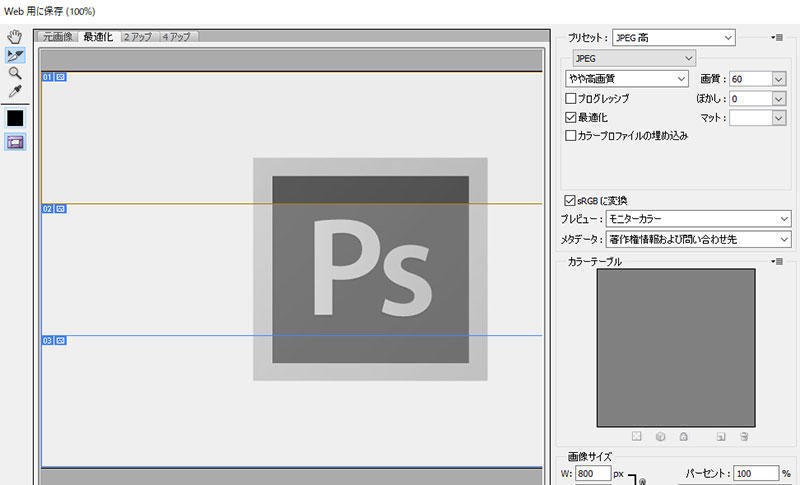Open the ぼかし value dropdown arrow
Image resolution: width=800 pixels, height=485 pixels.
(x=779, y=98)
